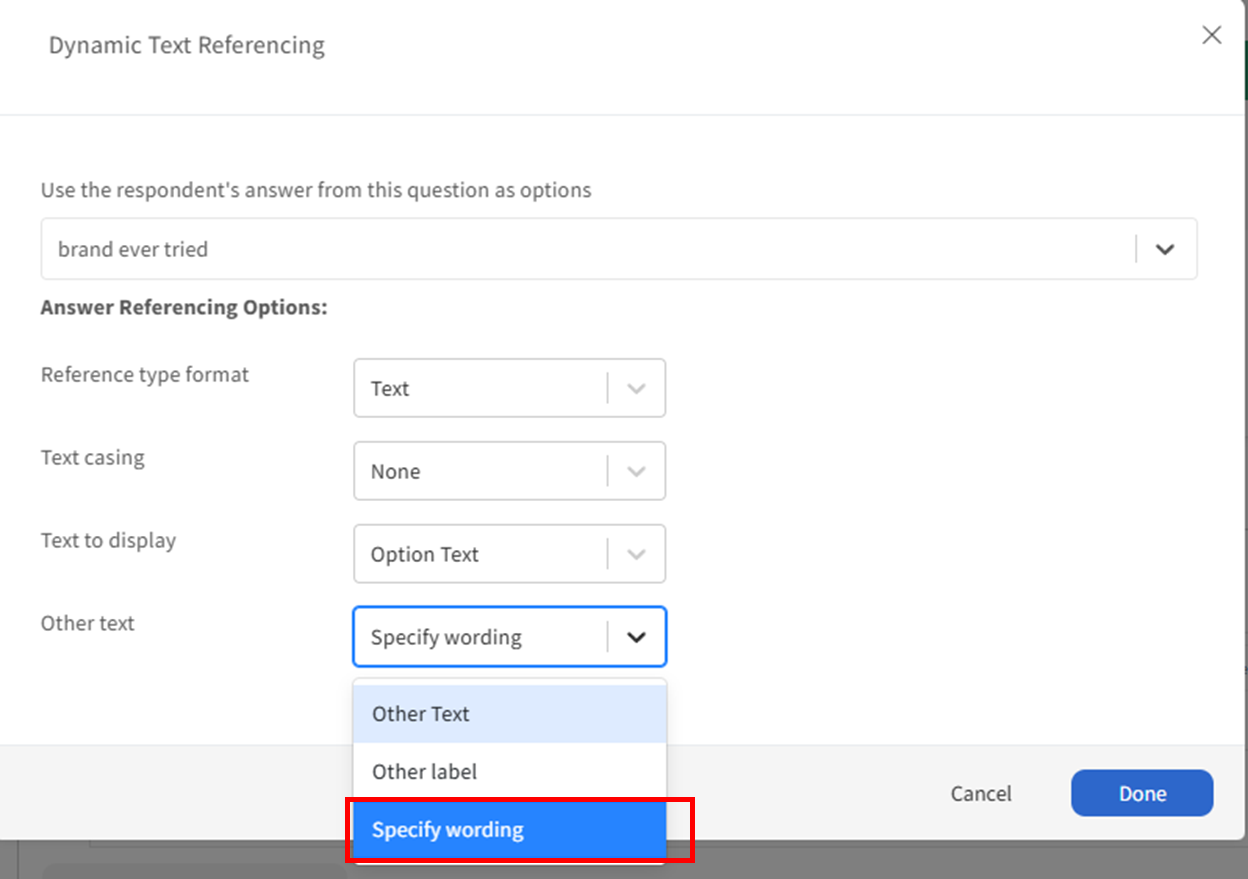Image resolution: width=1248 pixels, height=879 pixels.
Task: Click the Other text 'Specify wording' combo box
Action: [x=480, y=637]
